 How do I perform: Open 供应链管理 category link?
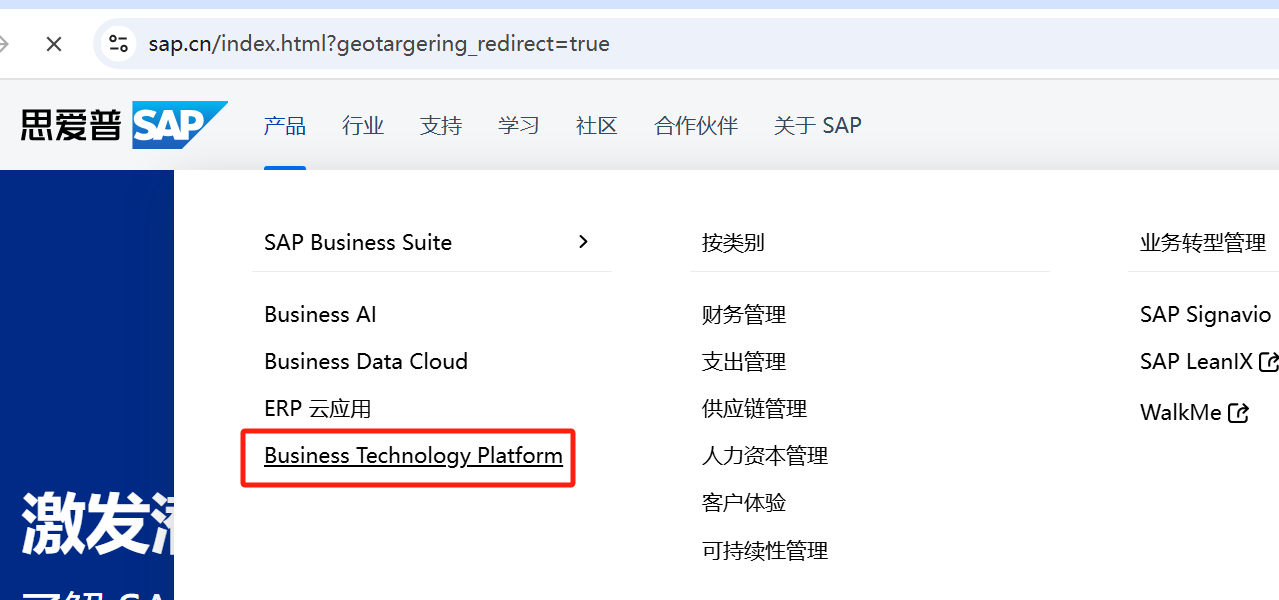(x=754, y=408)
